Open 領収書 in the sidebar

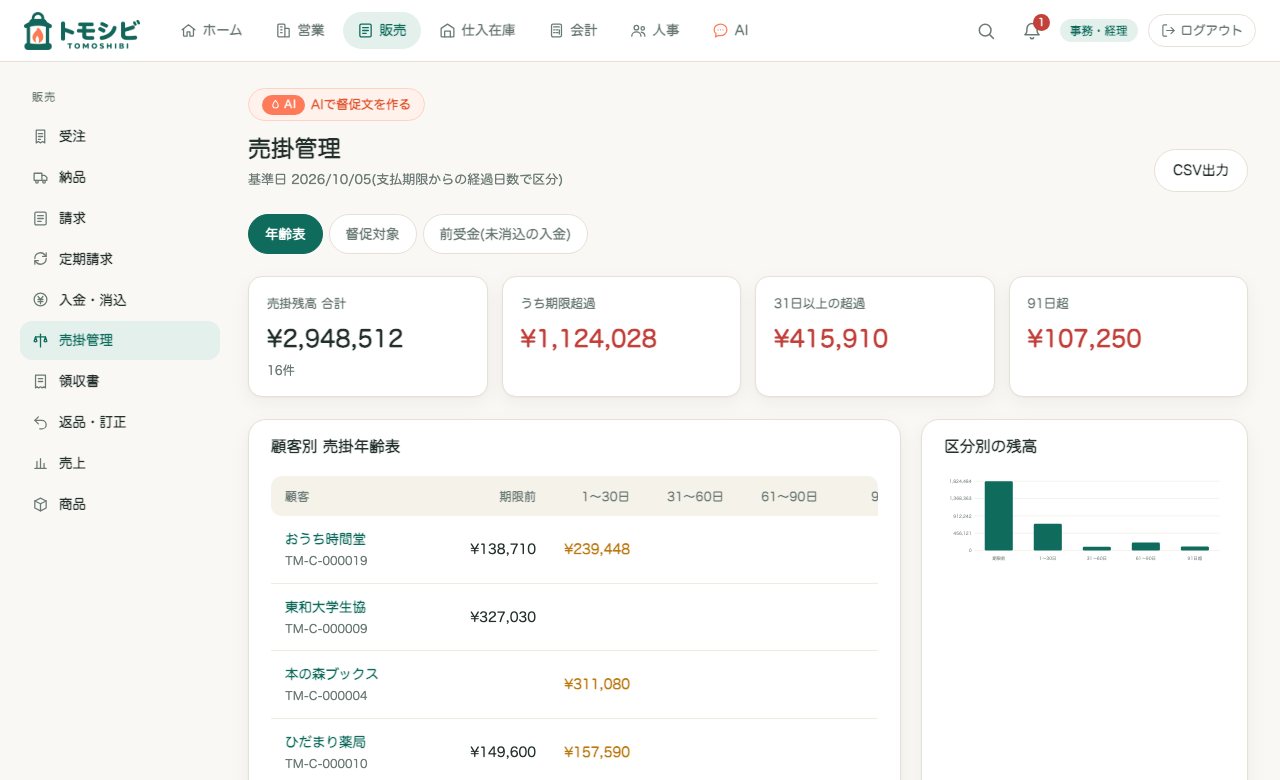click(120, 381)
